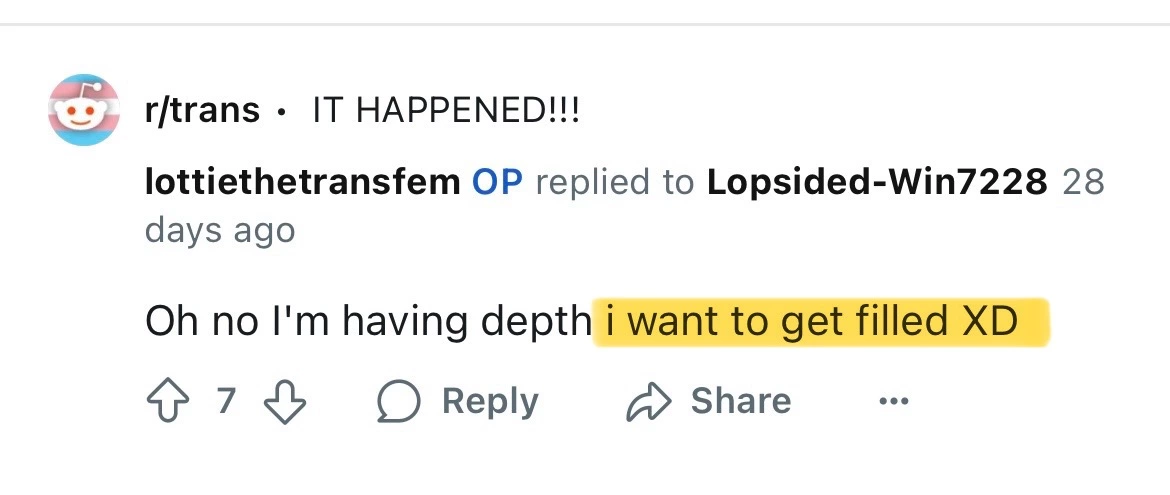Upvote the comment by lottiethetransfem

click(x=166, y=402)
